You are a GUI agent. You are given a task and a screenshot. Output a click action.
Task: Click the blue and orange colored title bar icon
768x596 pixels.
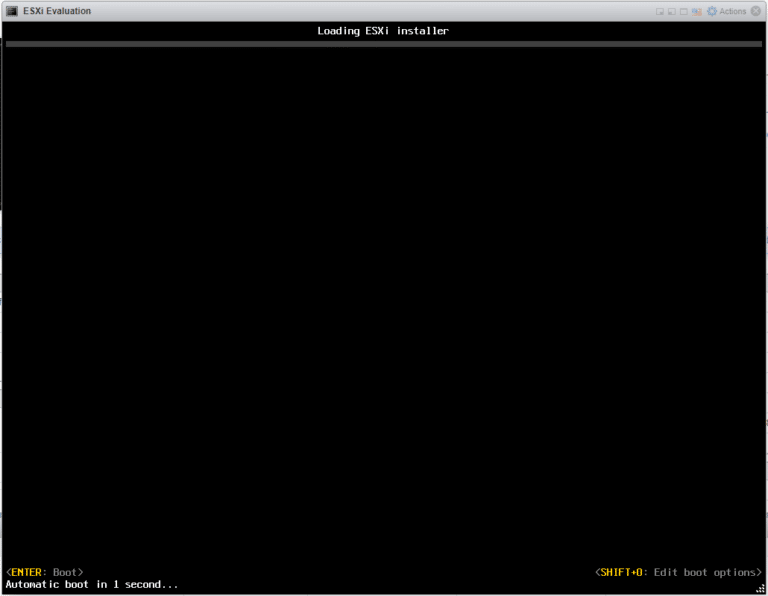tap(696, 11)
